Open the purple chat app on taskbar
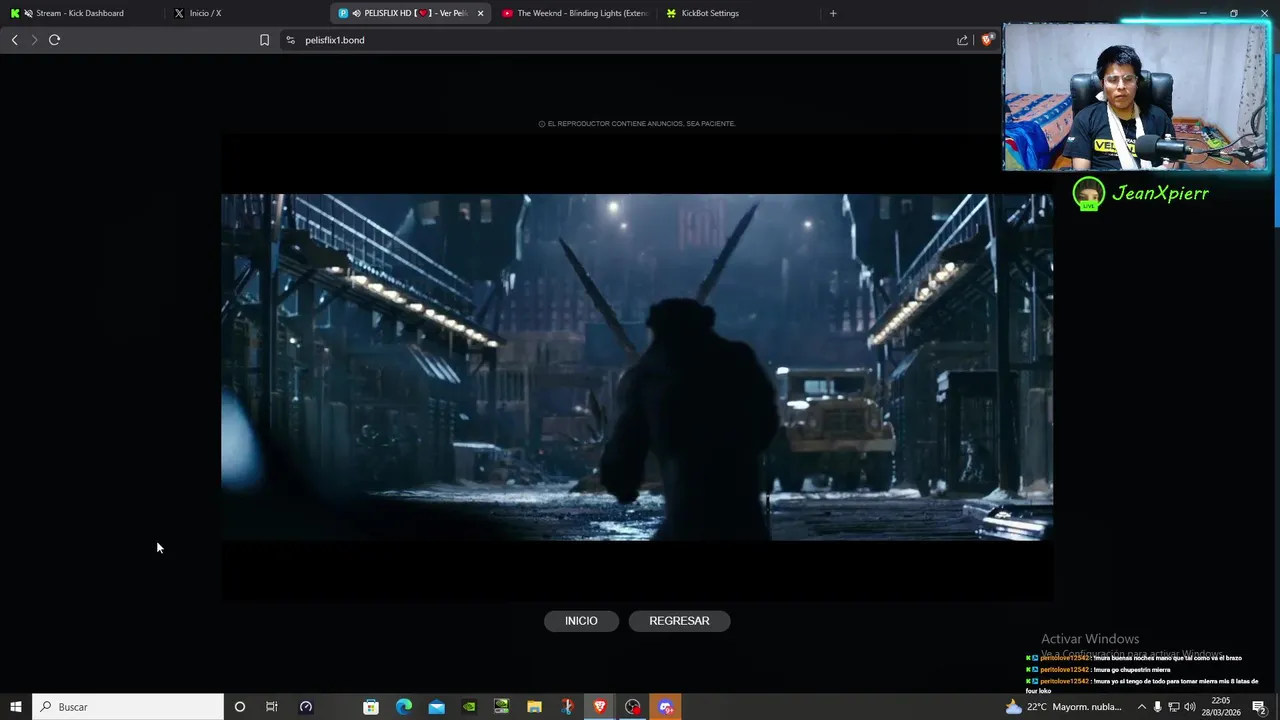The height and width of the screenshot is (720, 1280). (x=666, y=707)
